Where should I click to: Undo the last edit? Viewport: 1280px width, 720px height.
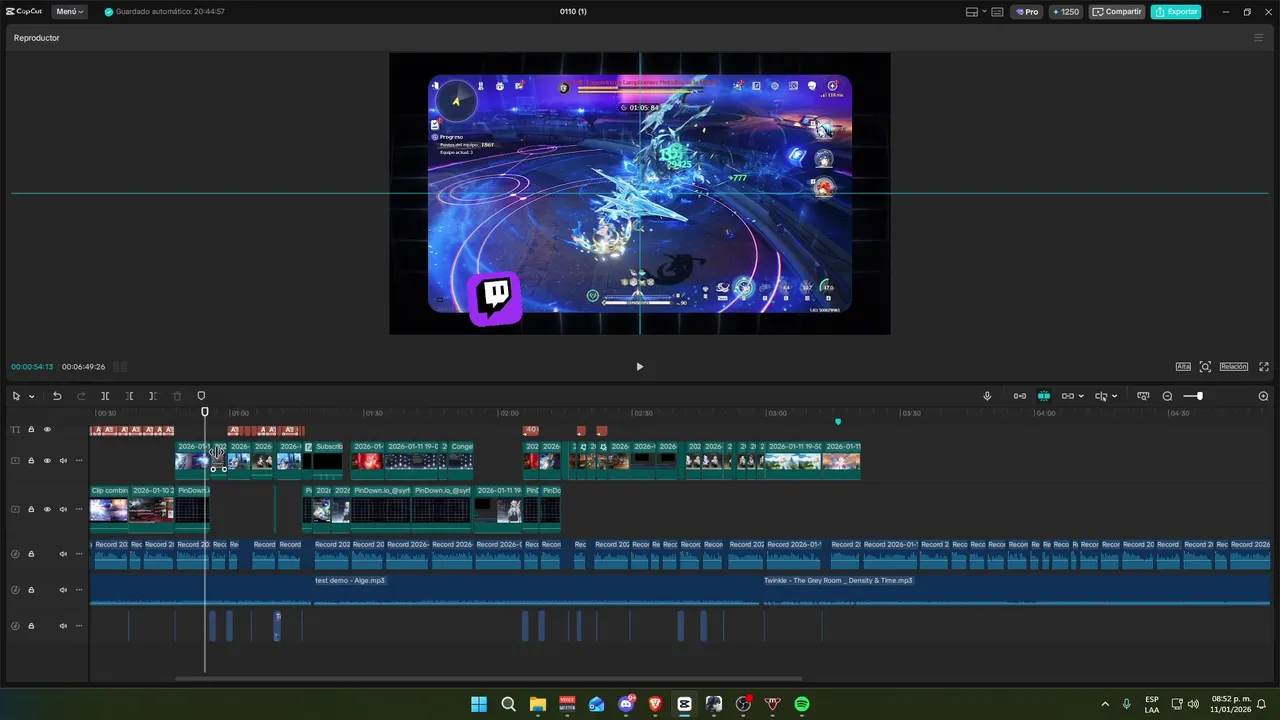(57, 396)
